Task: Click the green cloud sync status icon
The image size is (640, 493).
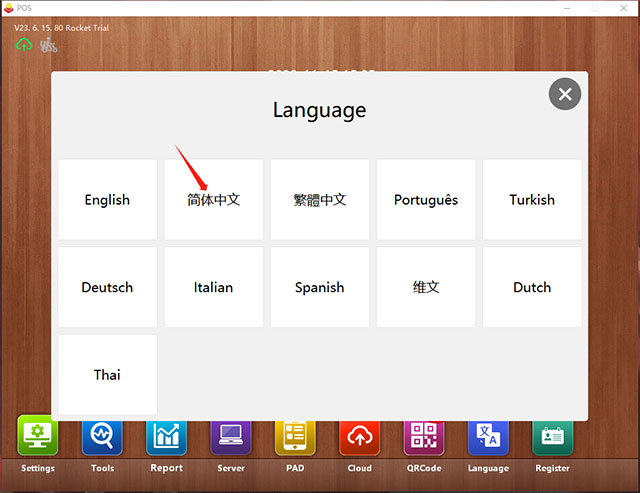Action: click(x=24, y=45)
